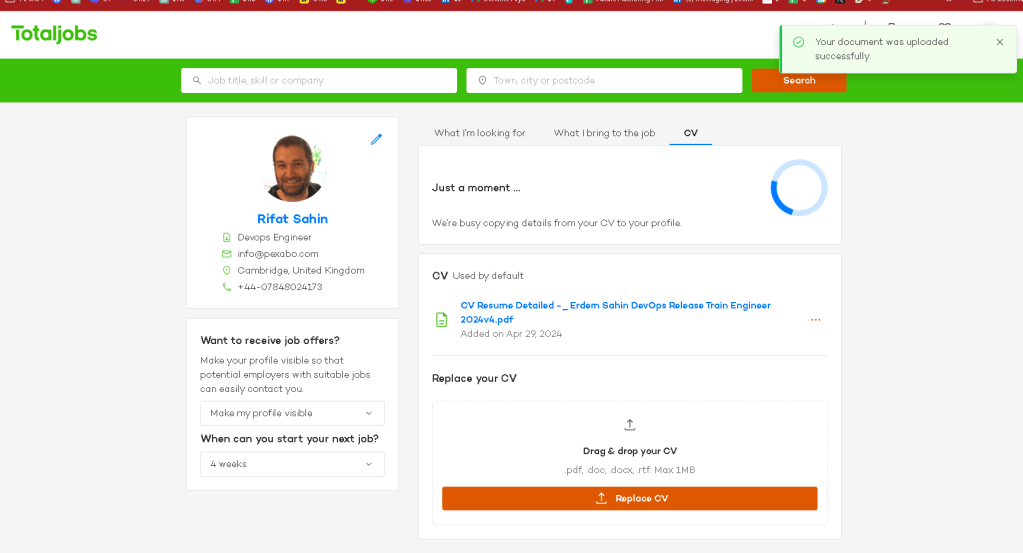Viewport: 1023px width, 553px height.
Task: Click the job title icon next to Devops Engineer
Action: (x=226, y=237)
